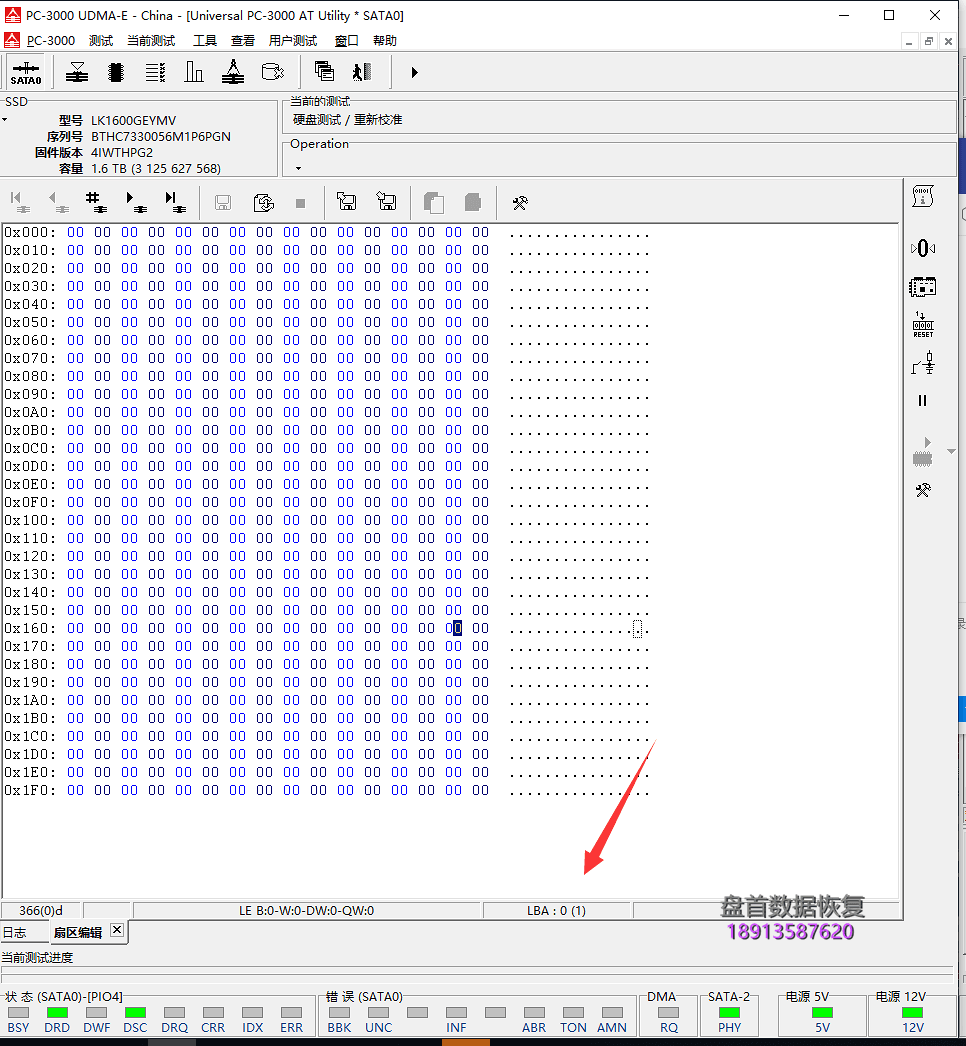Close the inner utility window
The height and width of the screenshot is (1046, 966).
click(948, 41)
